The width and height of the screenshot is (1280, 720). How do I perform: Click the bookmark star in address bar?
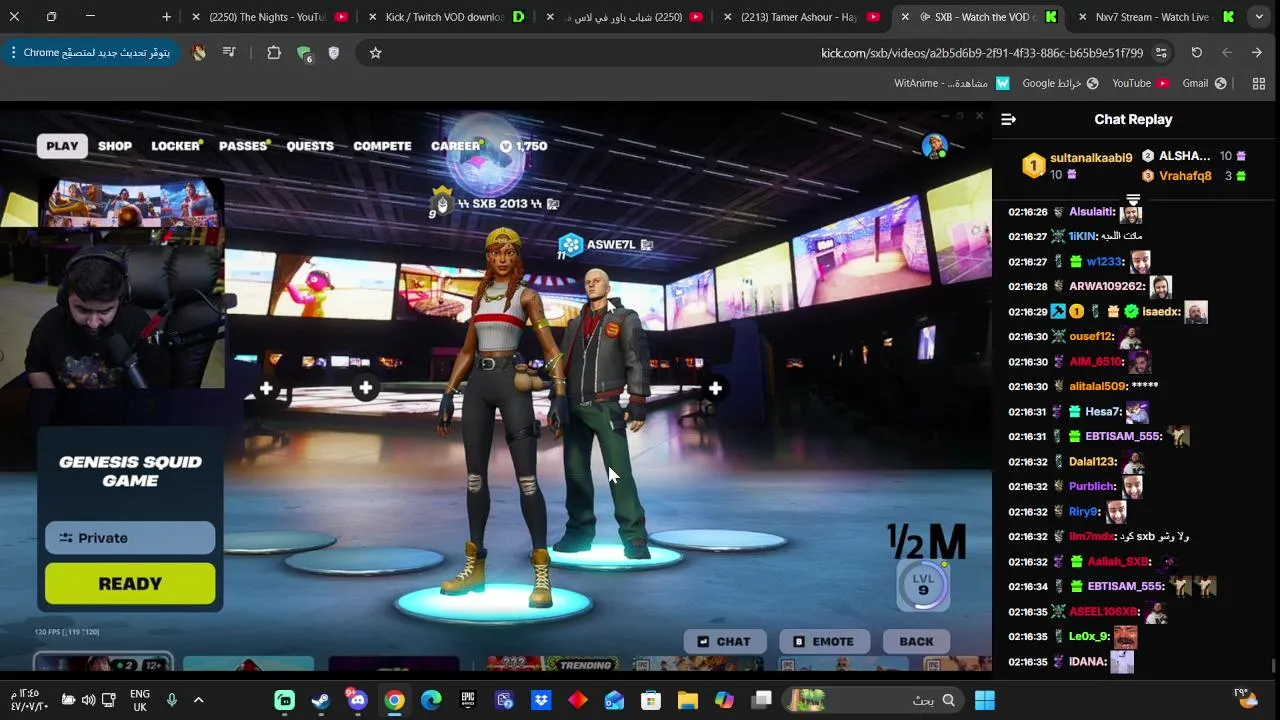pos(375,52)
